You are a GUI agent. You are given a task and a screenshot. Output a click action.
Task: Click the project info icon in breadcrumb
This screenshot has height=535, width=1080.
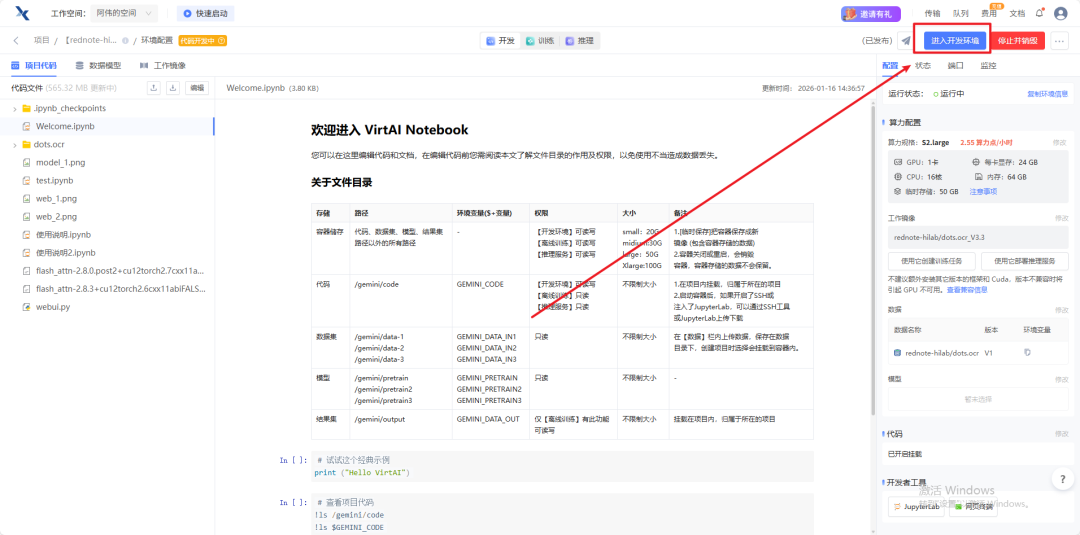(125, 41)
